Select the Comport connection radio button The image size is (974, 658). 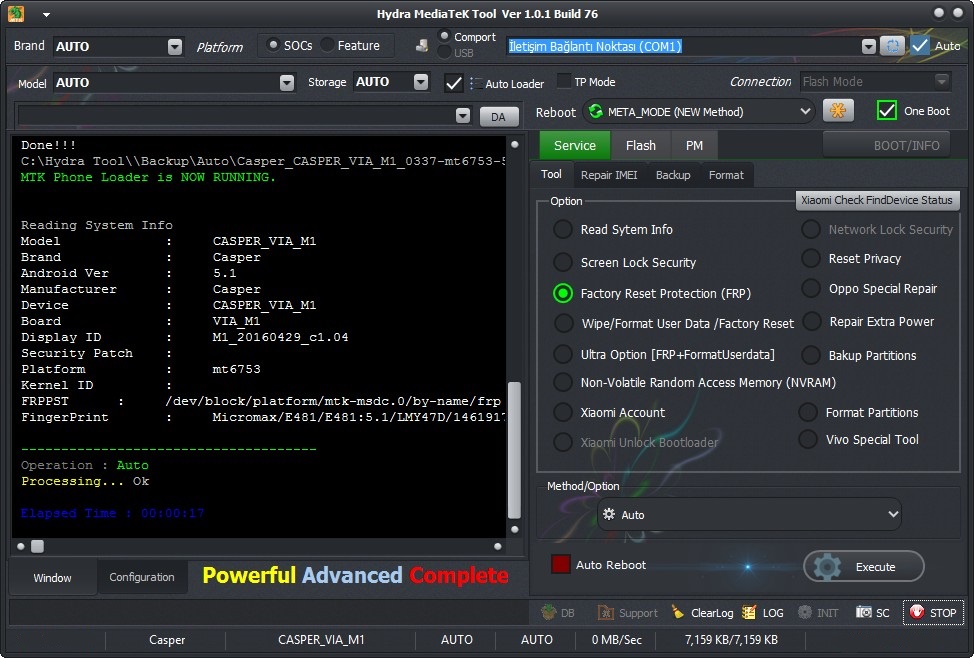444,36
